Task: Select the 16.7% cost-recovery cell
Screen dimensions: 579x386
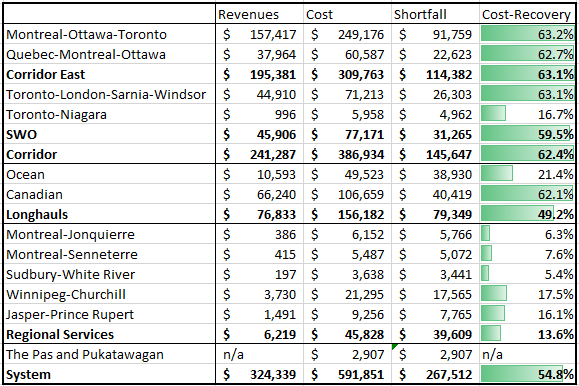Action: 527,114
